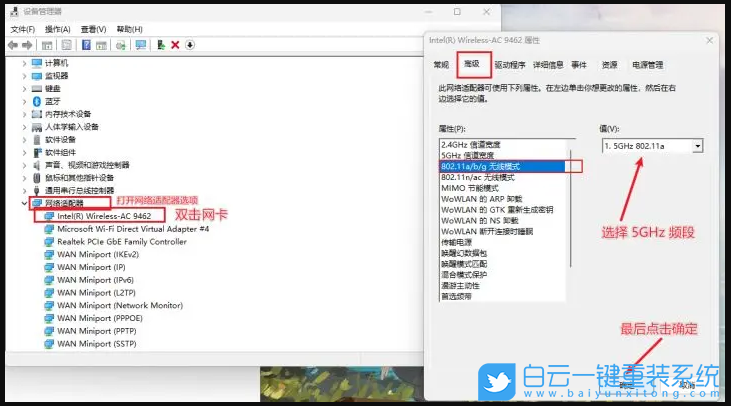This screenshot has height=406, width=731.
Task: Click the speaker icon beside 声音、视频和游戏控制器
Action: point(37,165)
